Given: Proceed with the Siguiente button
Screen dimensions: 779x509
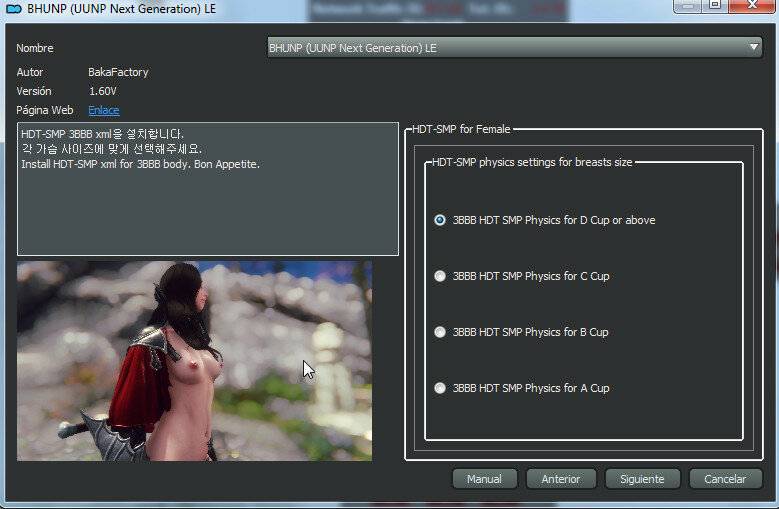Looking at the screenshot, I should coord(642,479).
